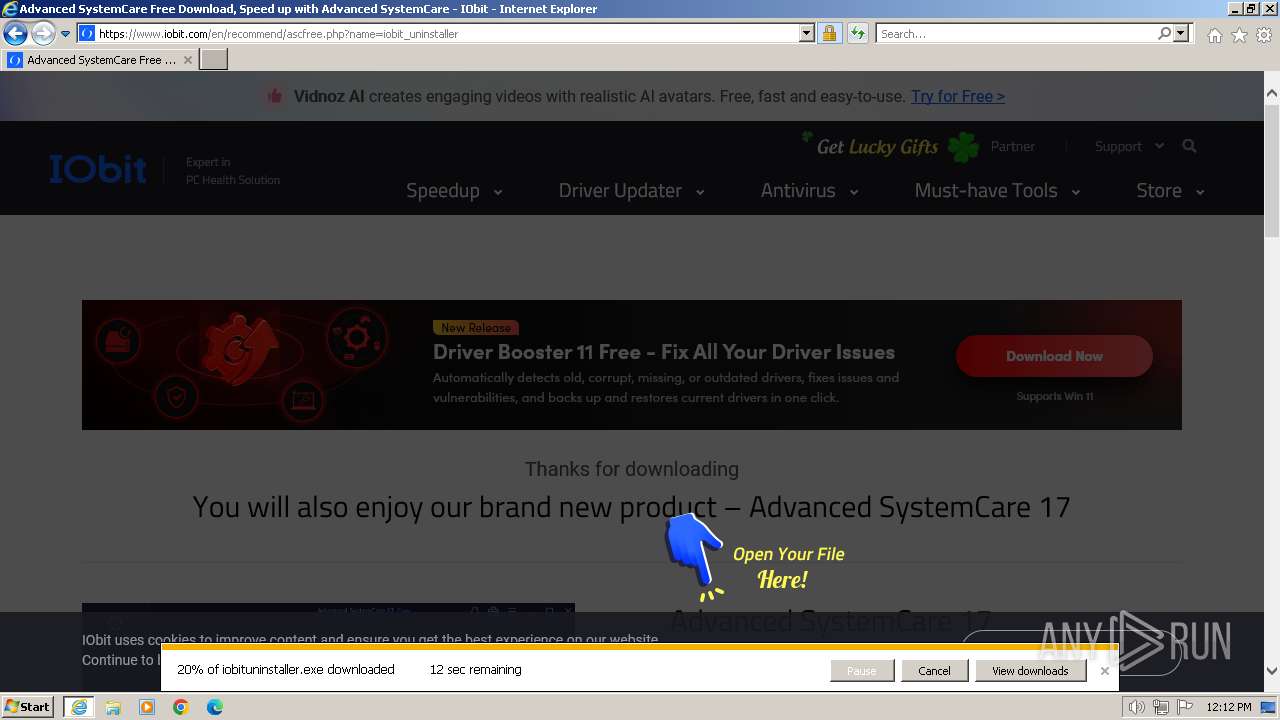Click the New Release badge
Screen dimensions: 1280x720
476,327
